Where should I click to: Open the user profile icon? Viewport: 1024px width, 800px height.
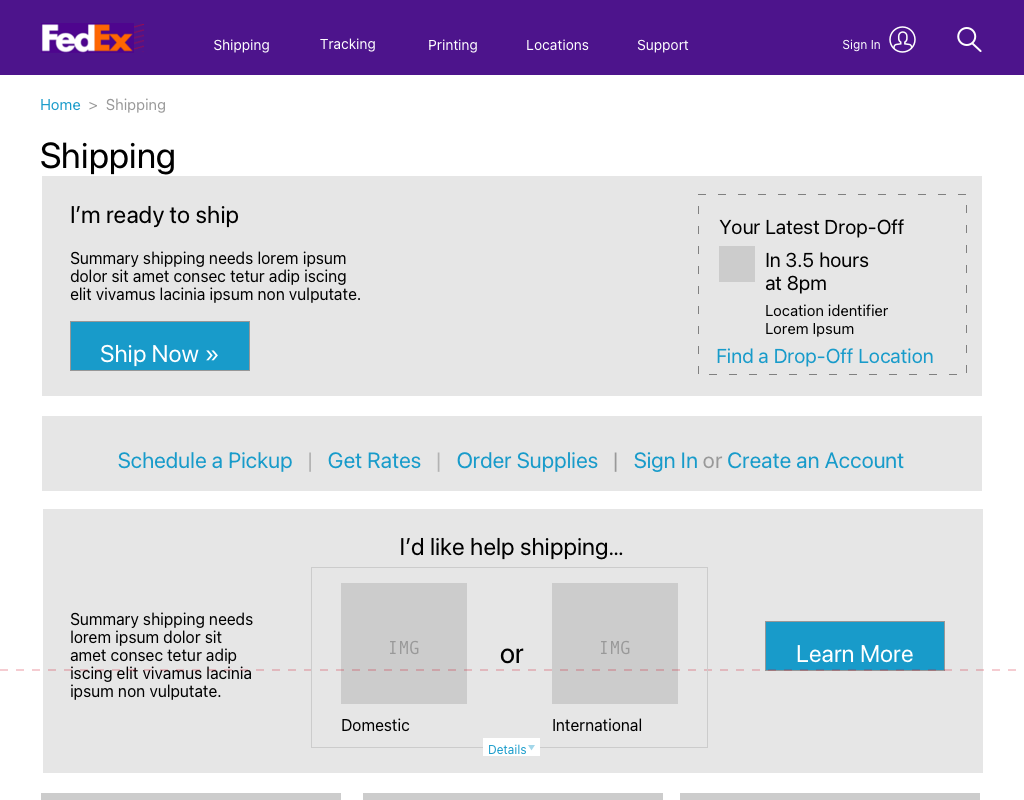[902, 40]
